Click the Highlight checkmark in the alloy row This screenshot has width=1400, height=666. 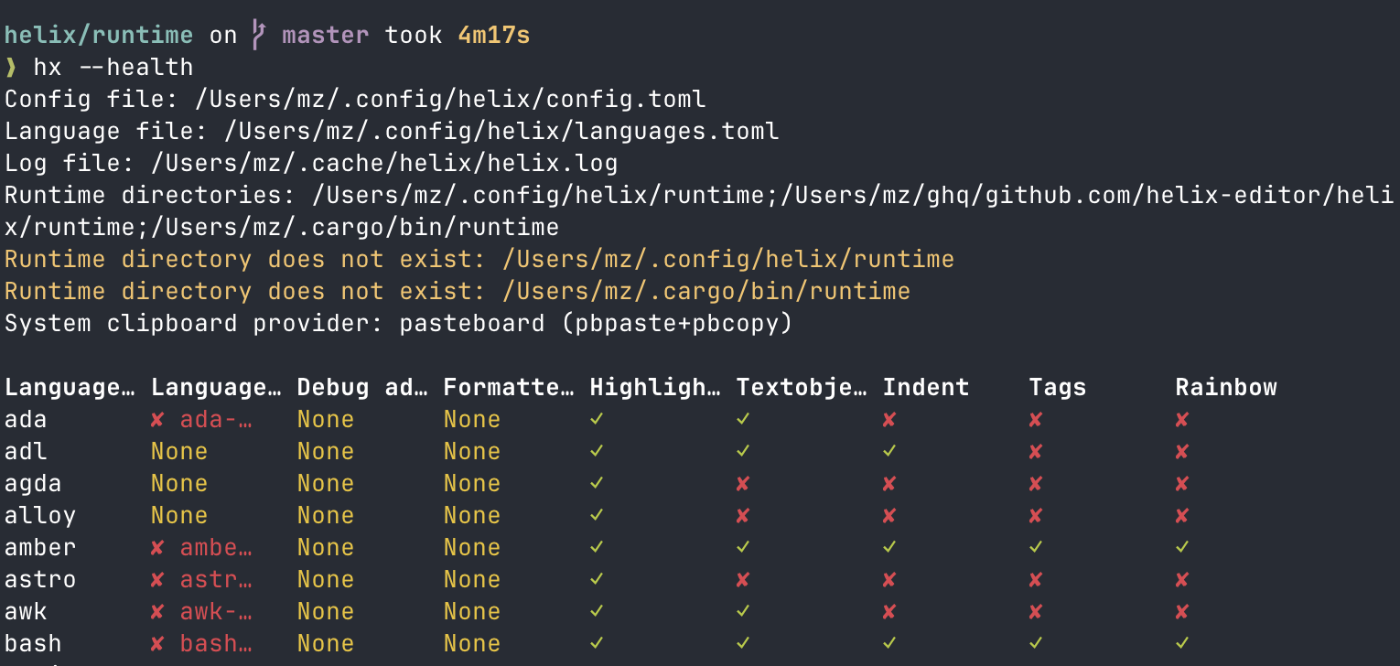pyautogui.click(x=597, y=516)
